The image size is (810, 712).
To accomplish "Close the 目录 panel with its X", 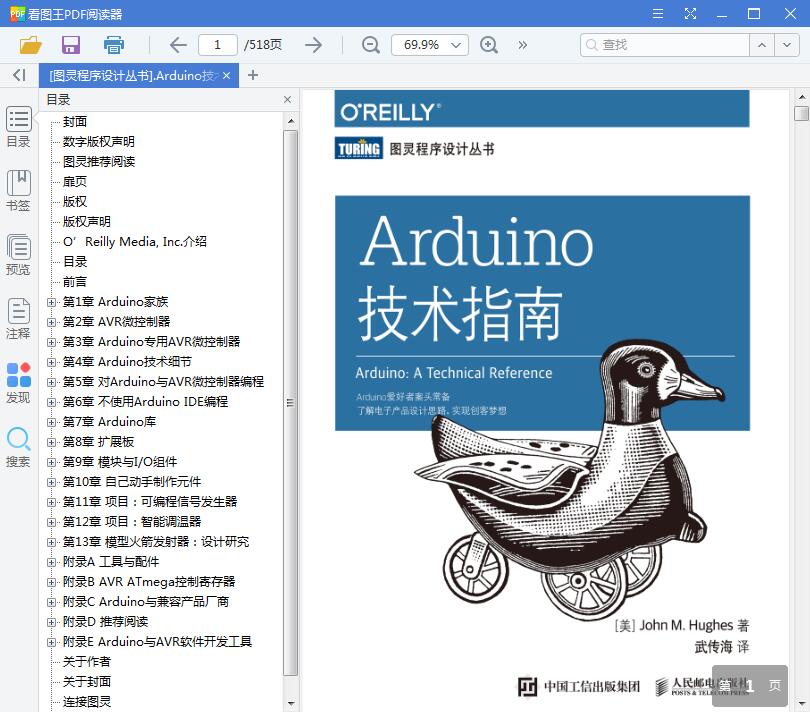I will click(287, 99).
